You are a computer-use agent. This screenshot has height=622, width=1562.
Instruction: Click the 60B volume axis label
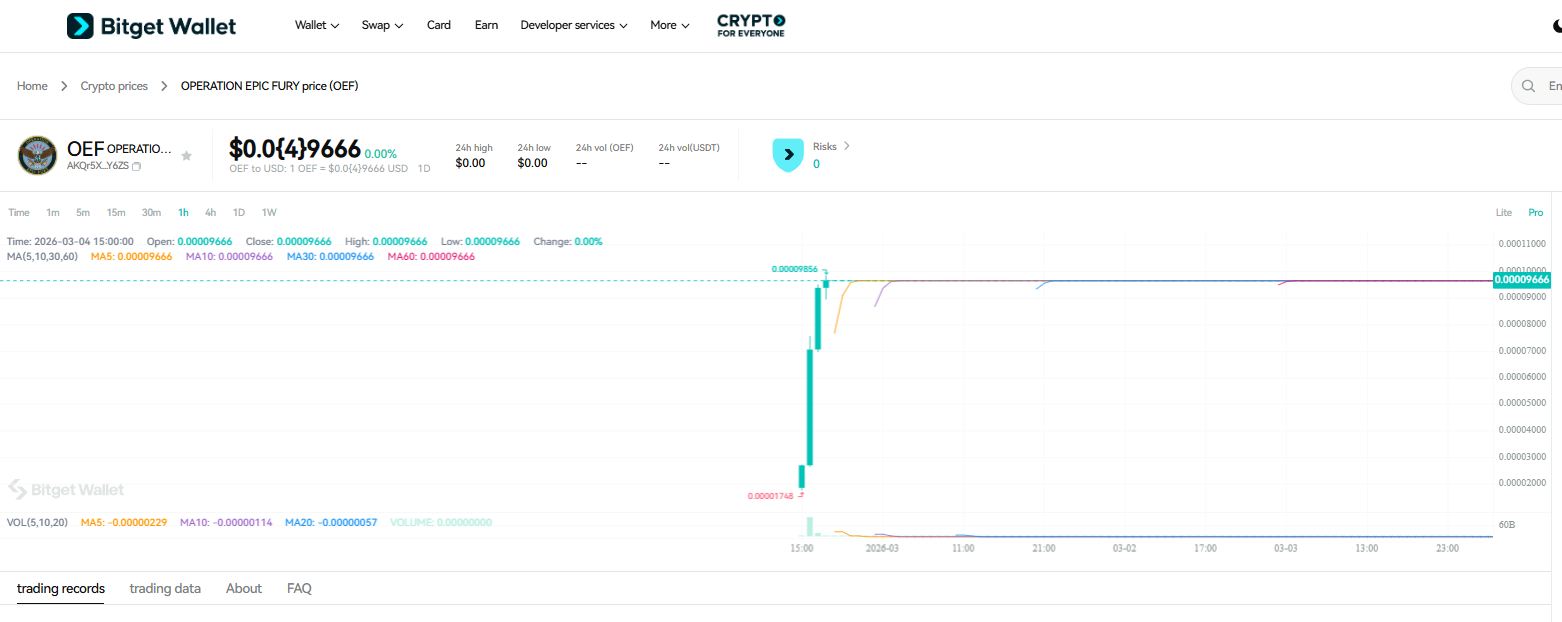tap(1506, 524)
